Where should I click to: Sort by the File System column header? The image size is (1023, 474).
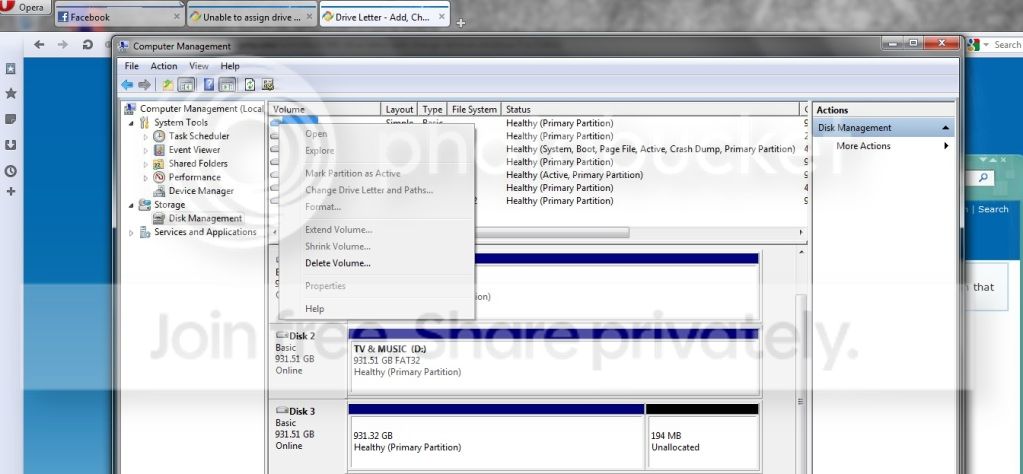coord(474,110)
